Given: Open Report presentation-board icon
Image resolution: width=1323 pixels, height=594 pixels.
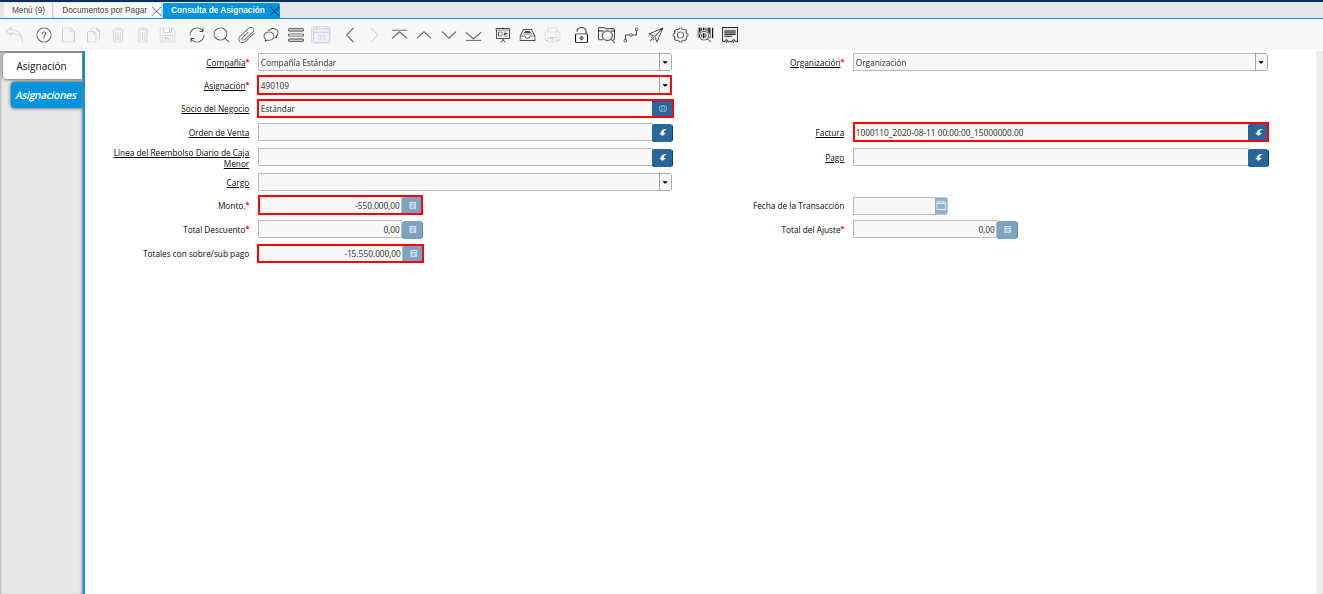Looking at the screenshot, I should [503, 35].
